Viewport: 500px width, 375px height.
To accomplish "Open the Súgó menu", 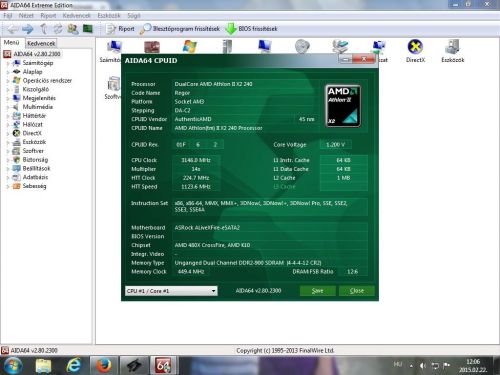I will coord(134,15).
